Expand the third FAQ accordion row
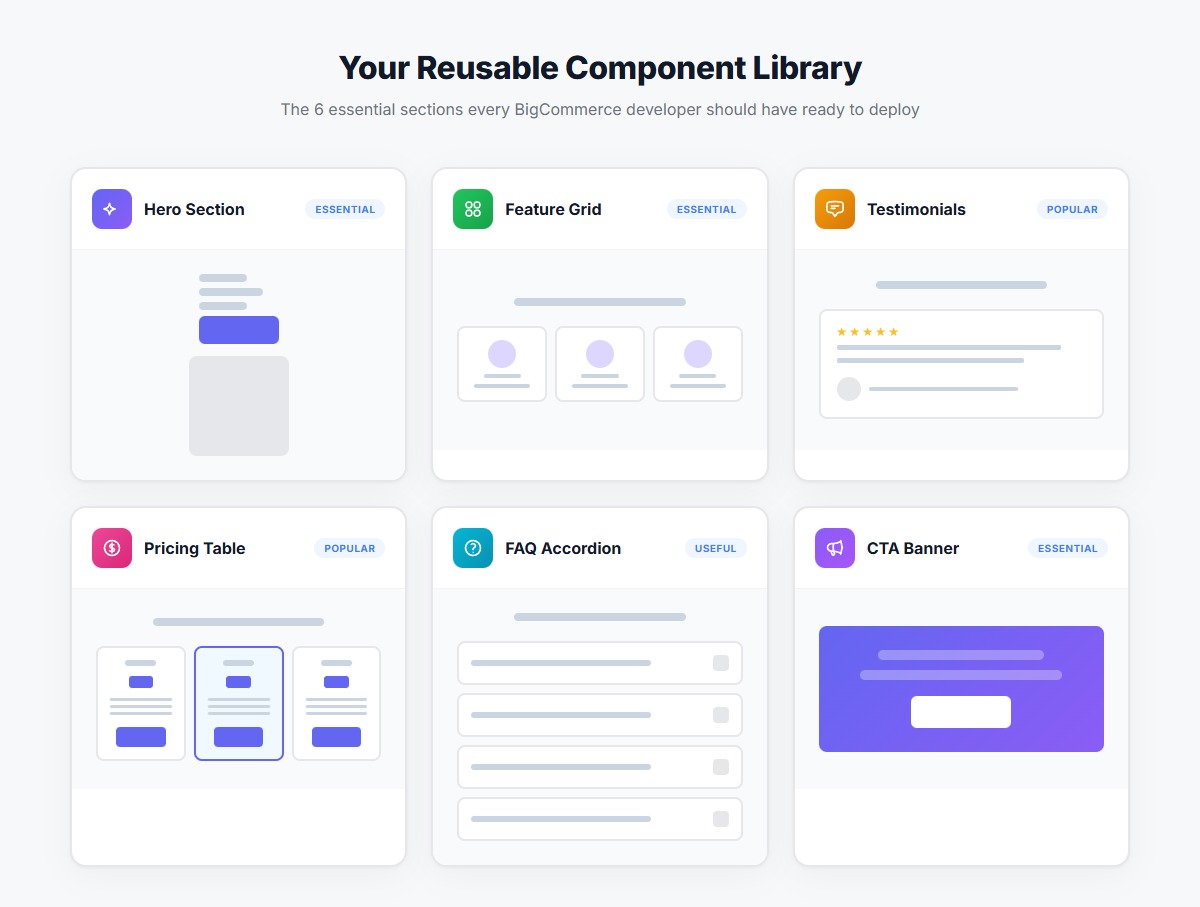 pyautogui.click(x=599, y=767)
